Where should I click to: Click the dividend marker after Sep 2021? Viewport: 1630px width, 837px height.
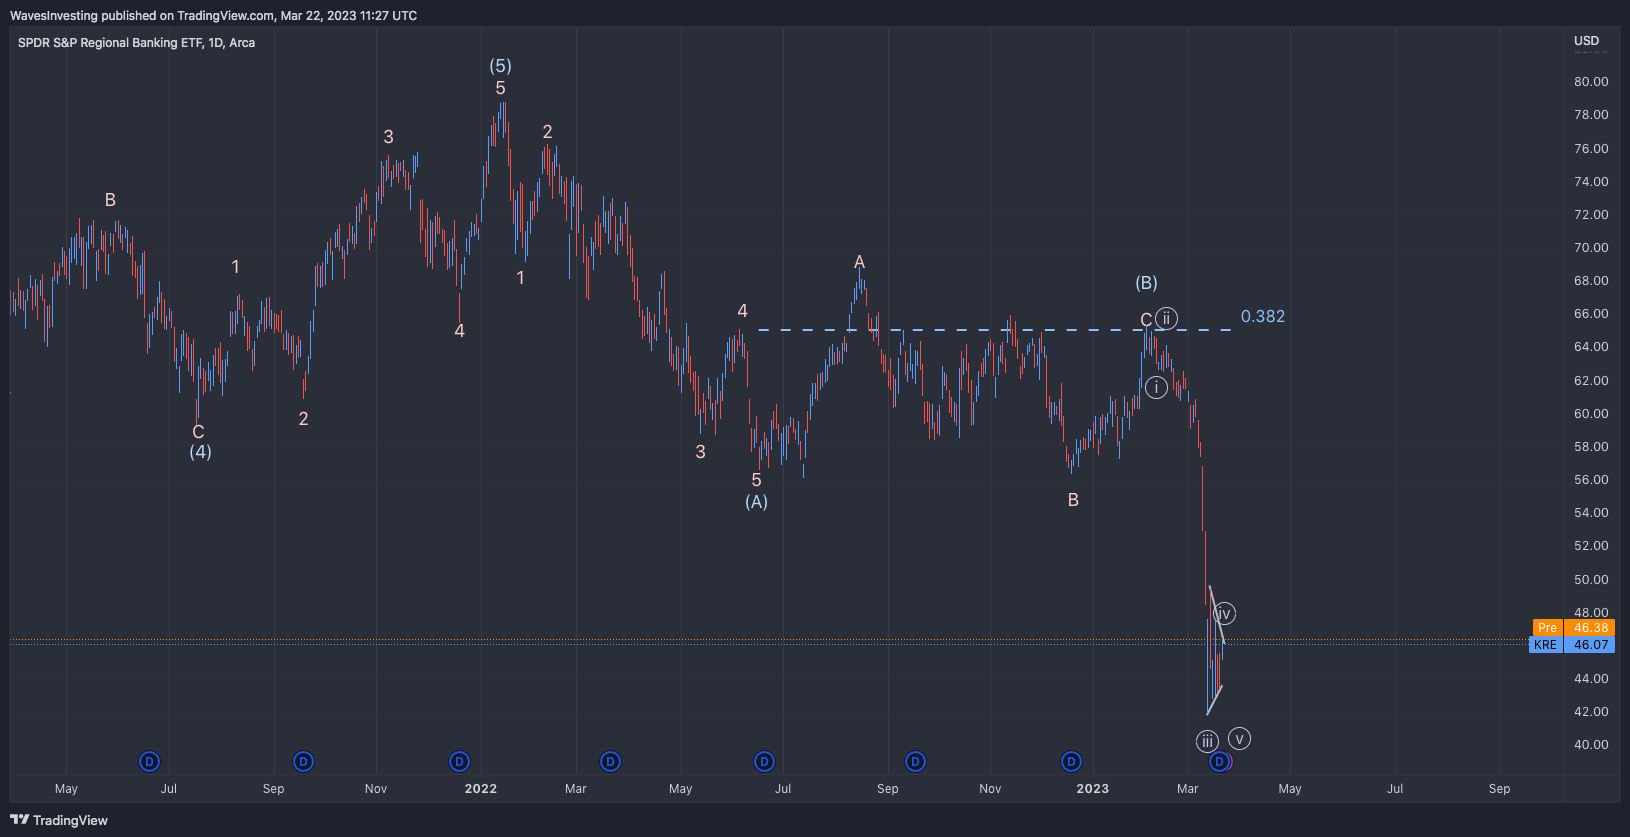(303, 762)
